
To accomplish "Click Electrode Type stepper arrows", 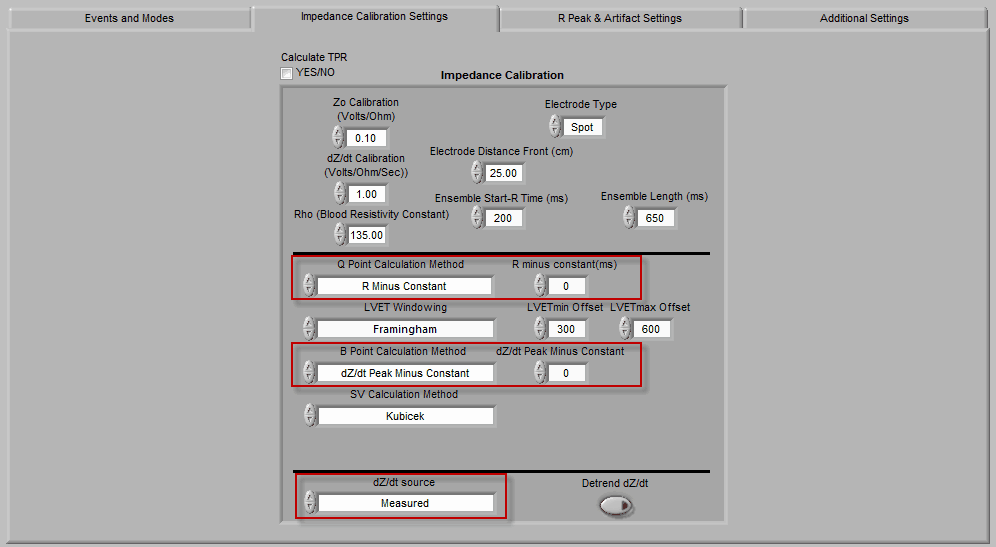I will coord(555,126).
